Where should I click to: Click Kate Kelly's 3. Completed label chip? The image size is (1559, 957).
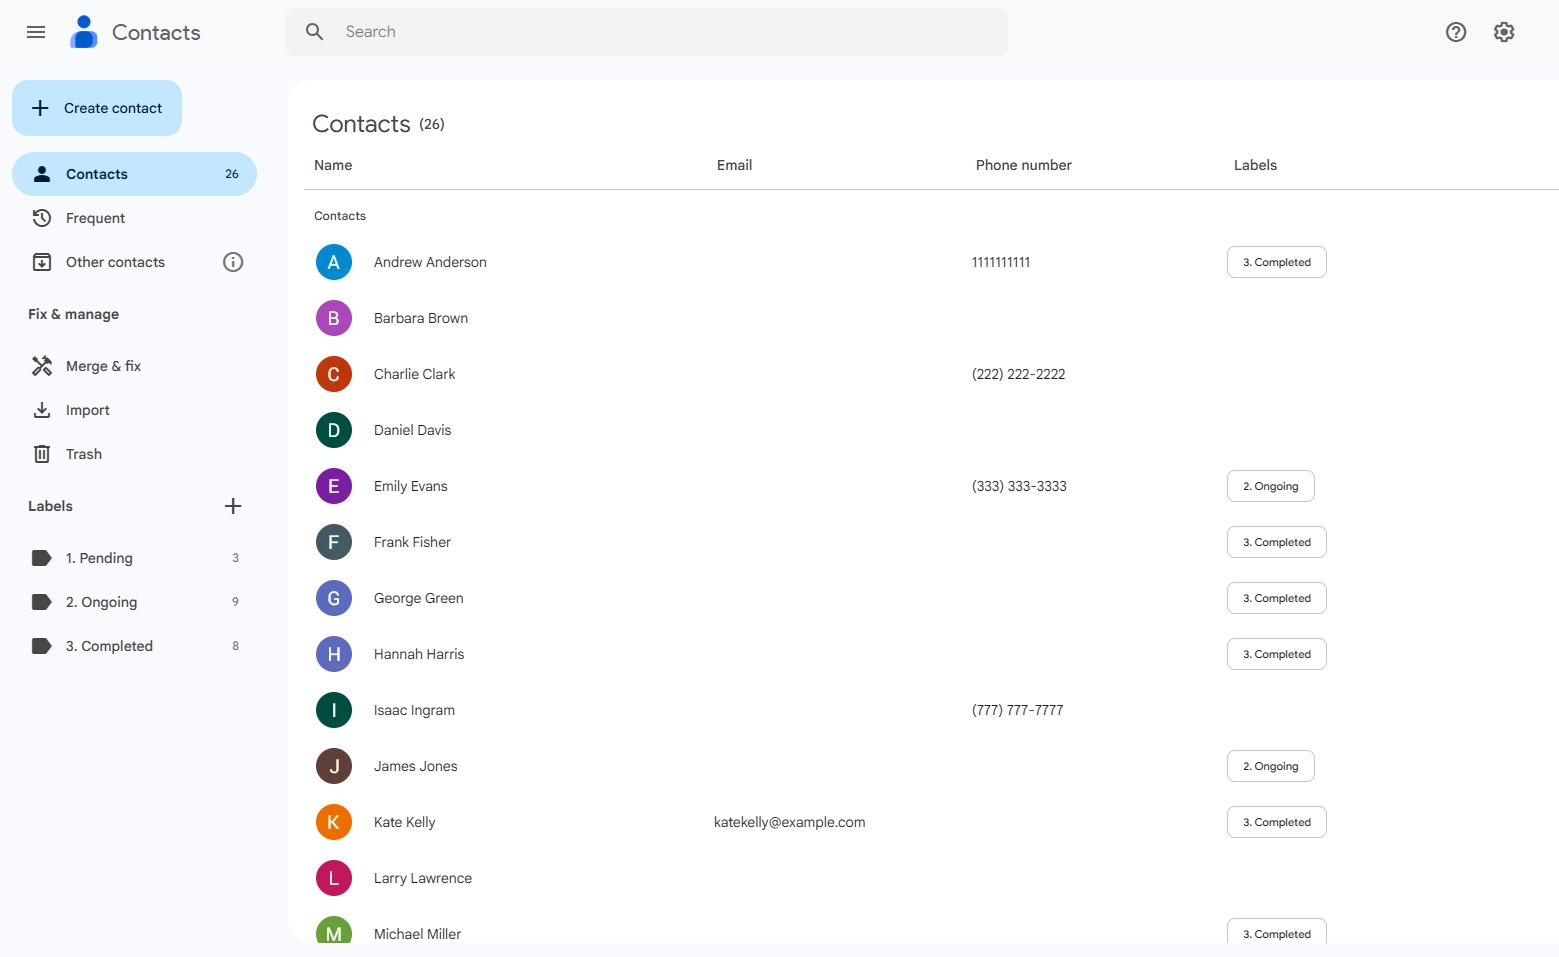pyautogui.click(x=1277, y=822)
